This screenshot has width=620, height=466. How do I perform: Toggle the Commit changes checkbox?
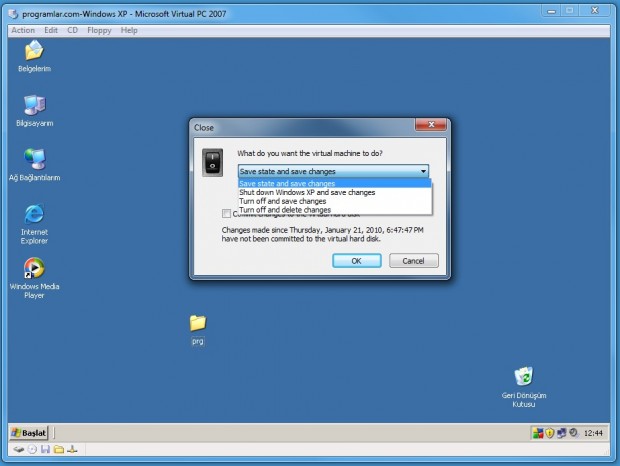[226, 214]
